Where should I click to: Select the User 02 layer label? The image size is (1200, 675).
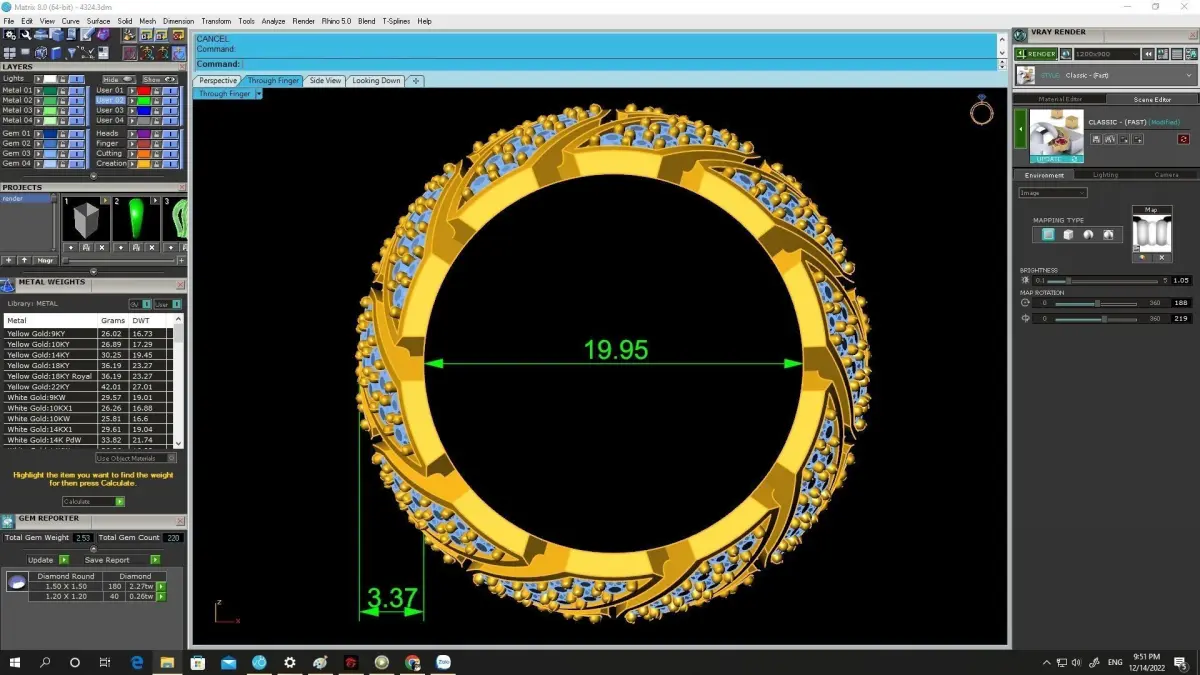pyautogui.click(x=110, y=101)
